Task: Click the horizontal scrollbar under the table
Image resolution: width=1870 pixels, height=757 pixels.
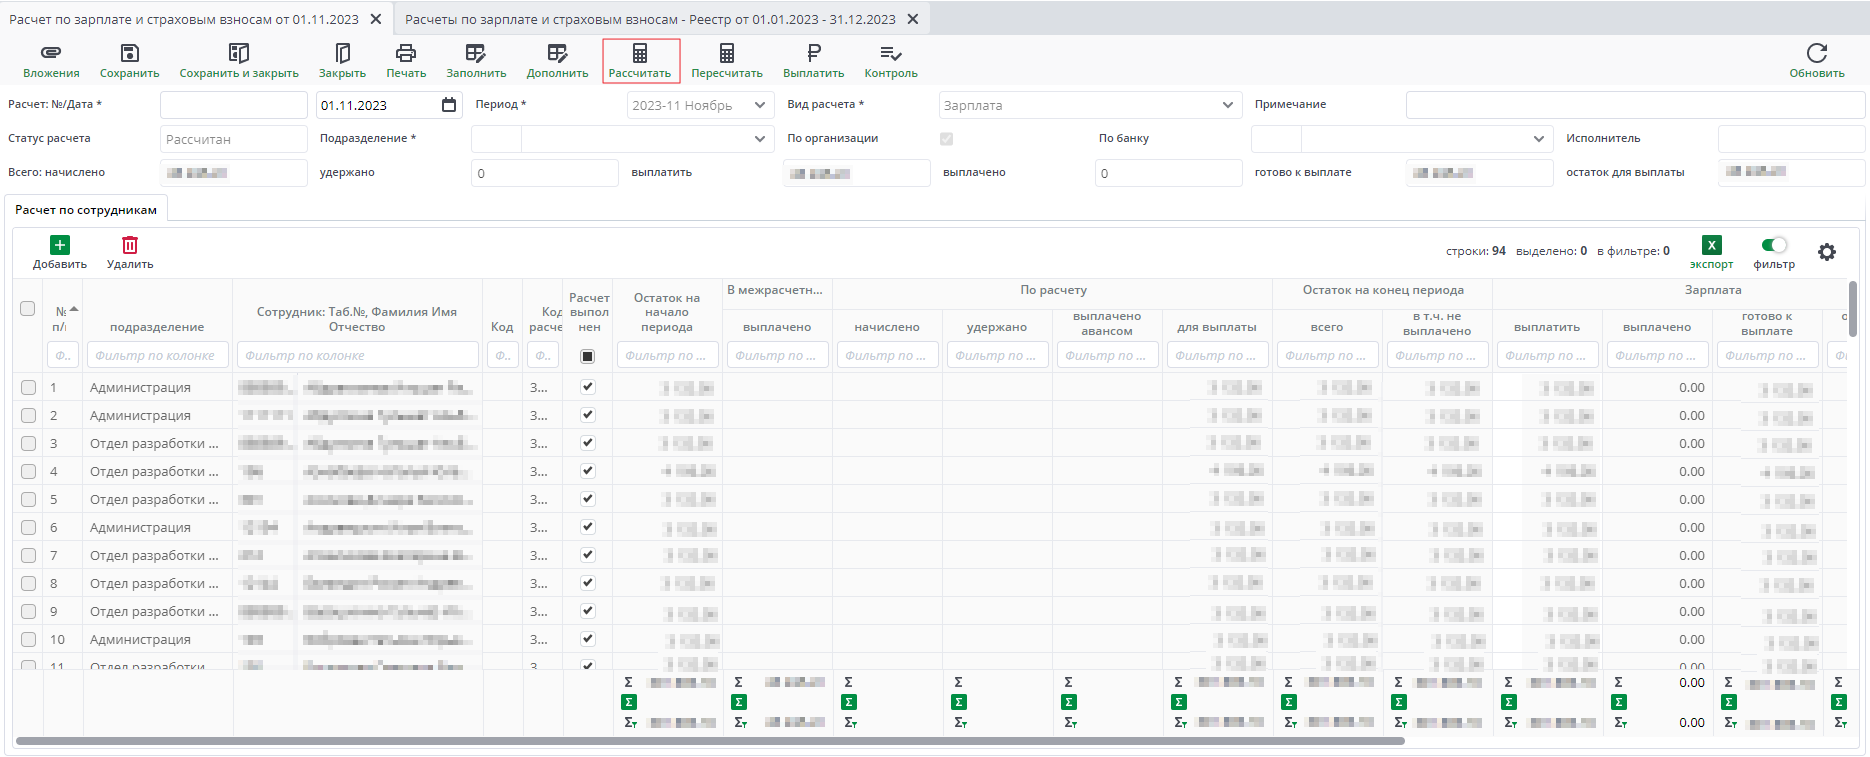Action: (710, 741)
